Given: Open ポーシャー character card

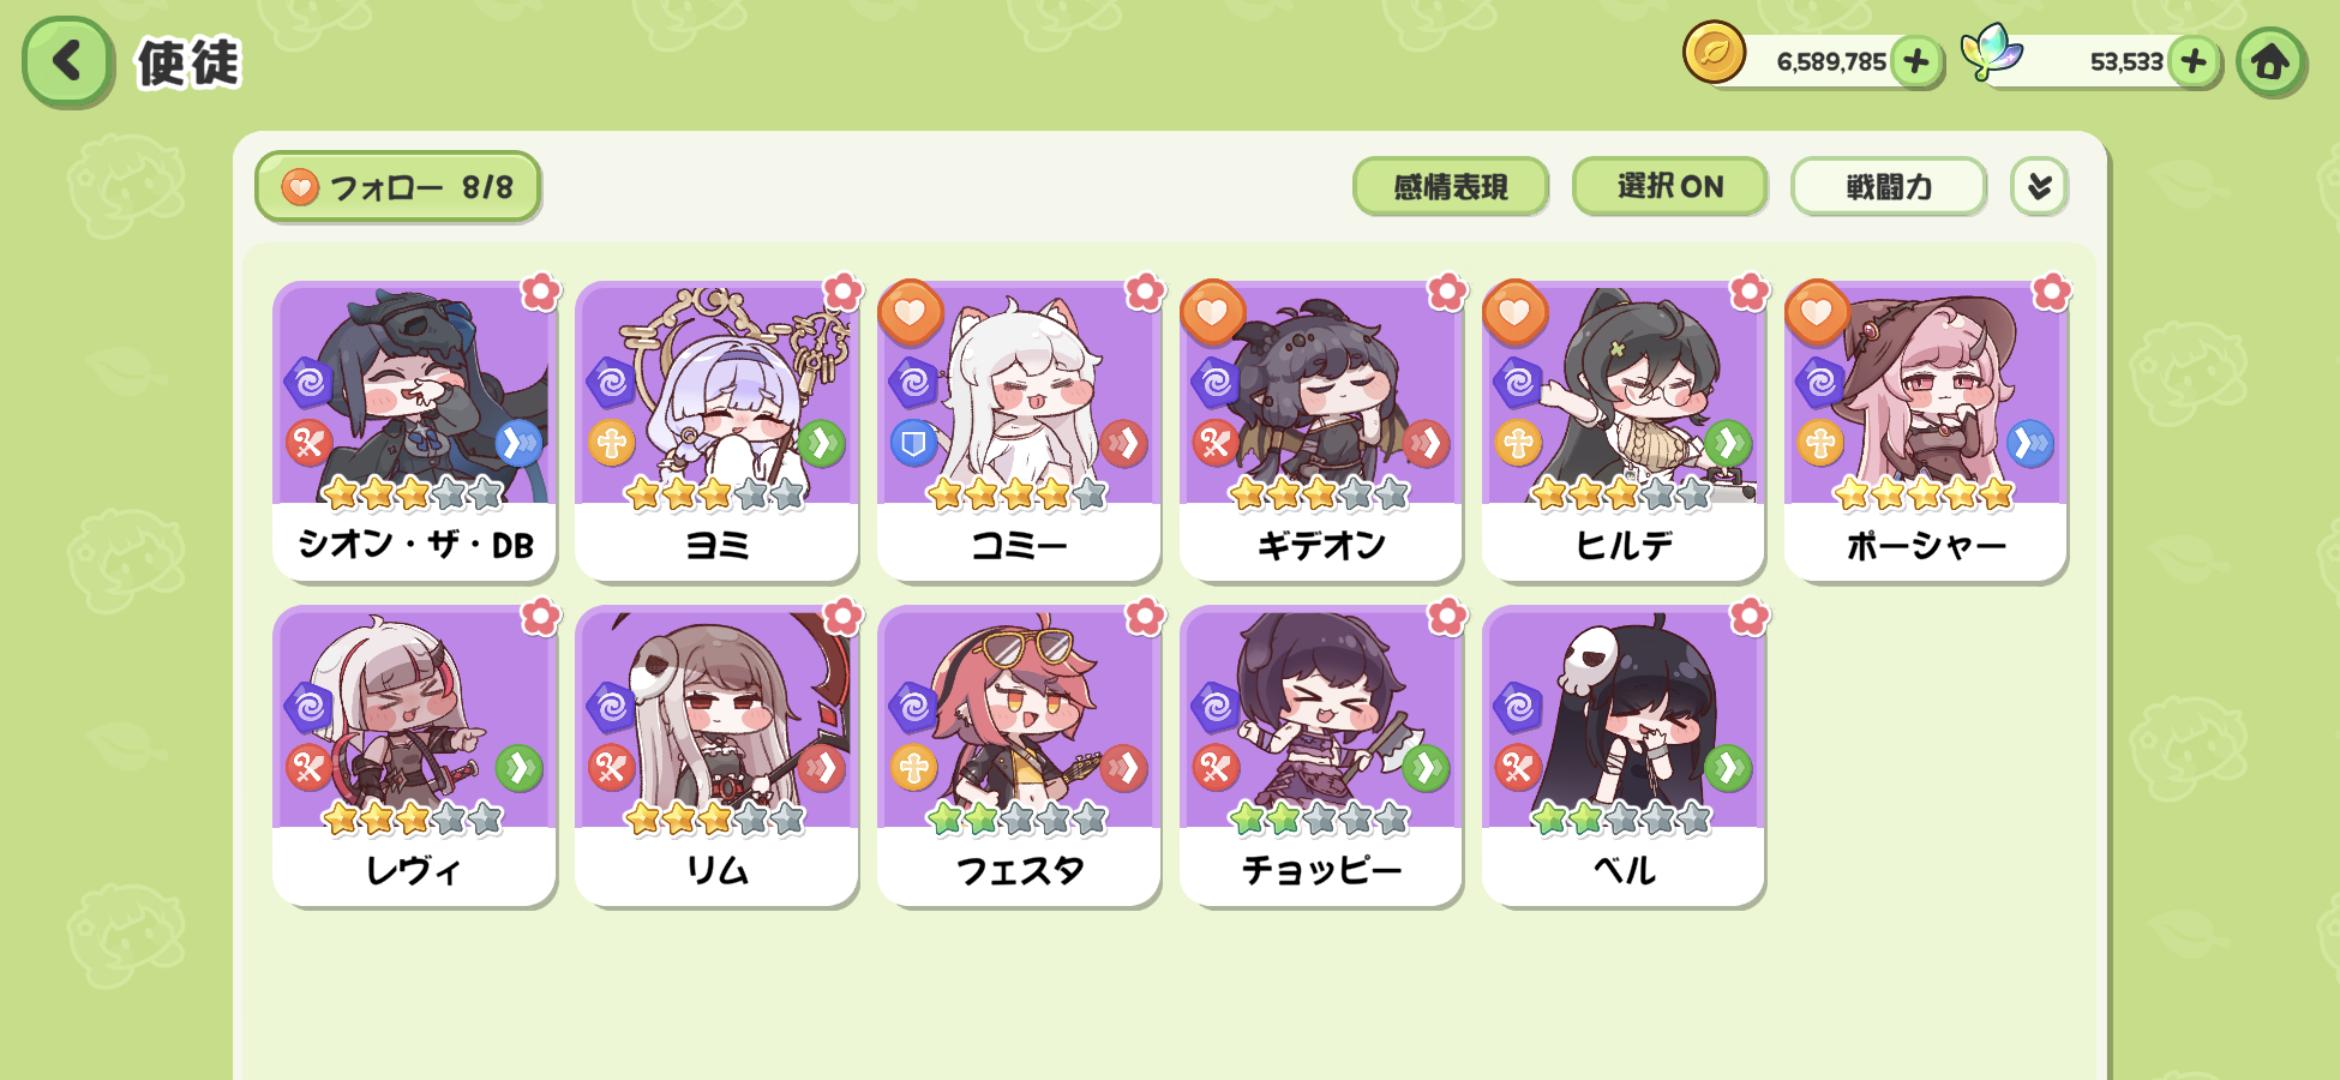Looking at the screenshot, I should coord(1925,430).
